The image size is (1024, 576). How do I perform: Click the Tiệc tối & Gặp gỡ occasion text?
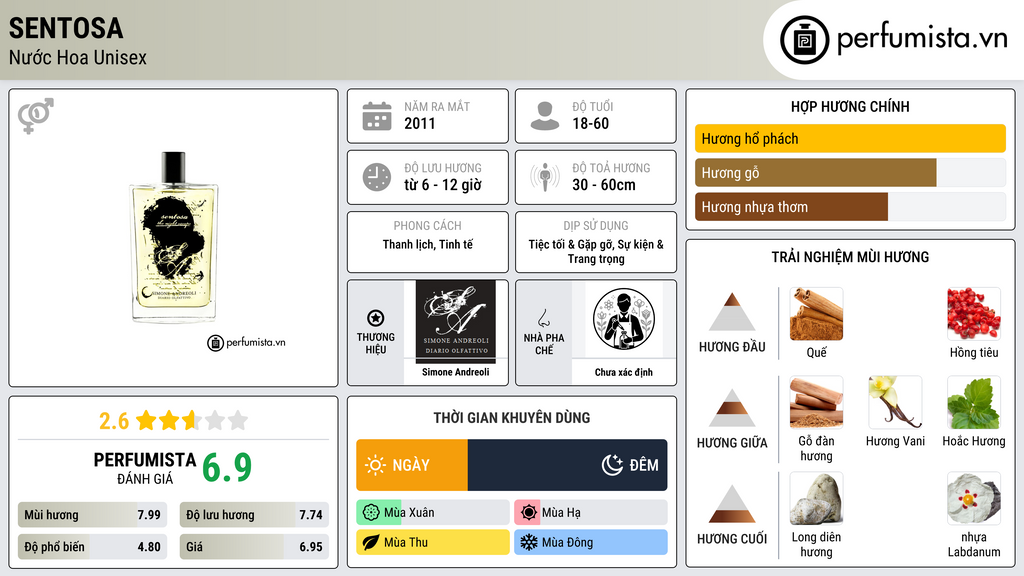[596, 251]
